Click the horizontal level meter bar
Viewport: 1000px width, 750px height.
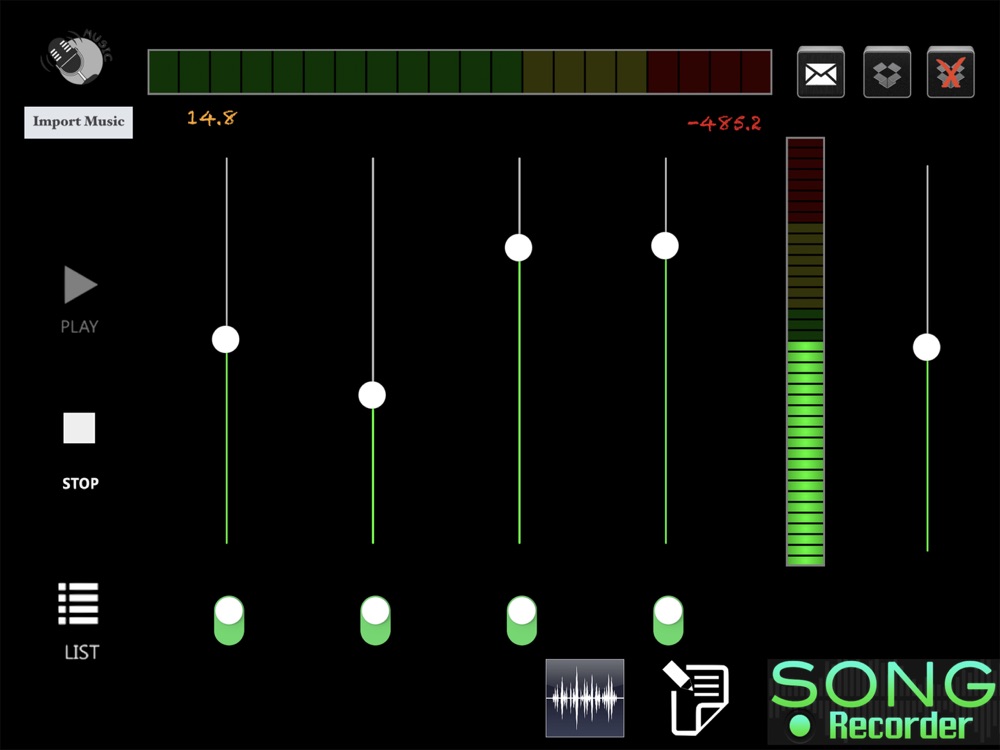(460, 72)
